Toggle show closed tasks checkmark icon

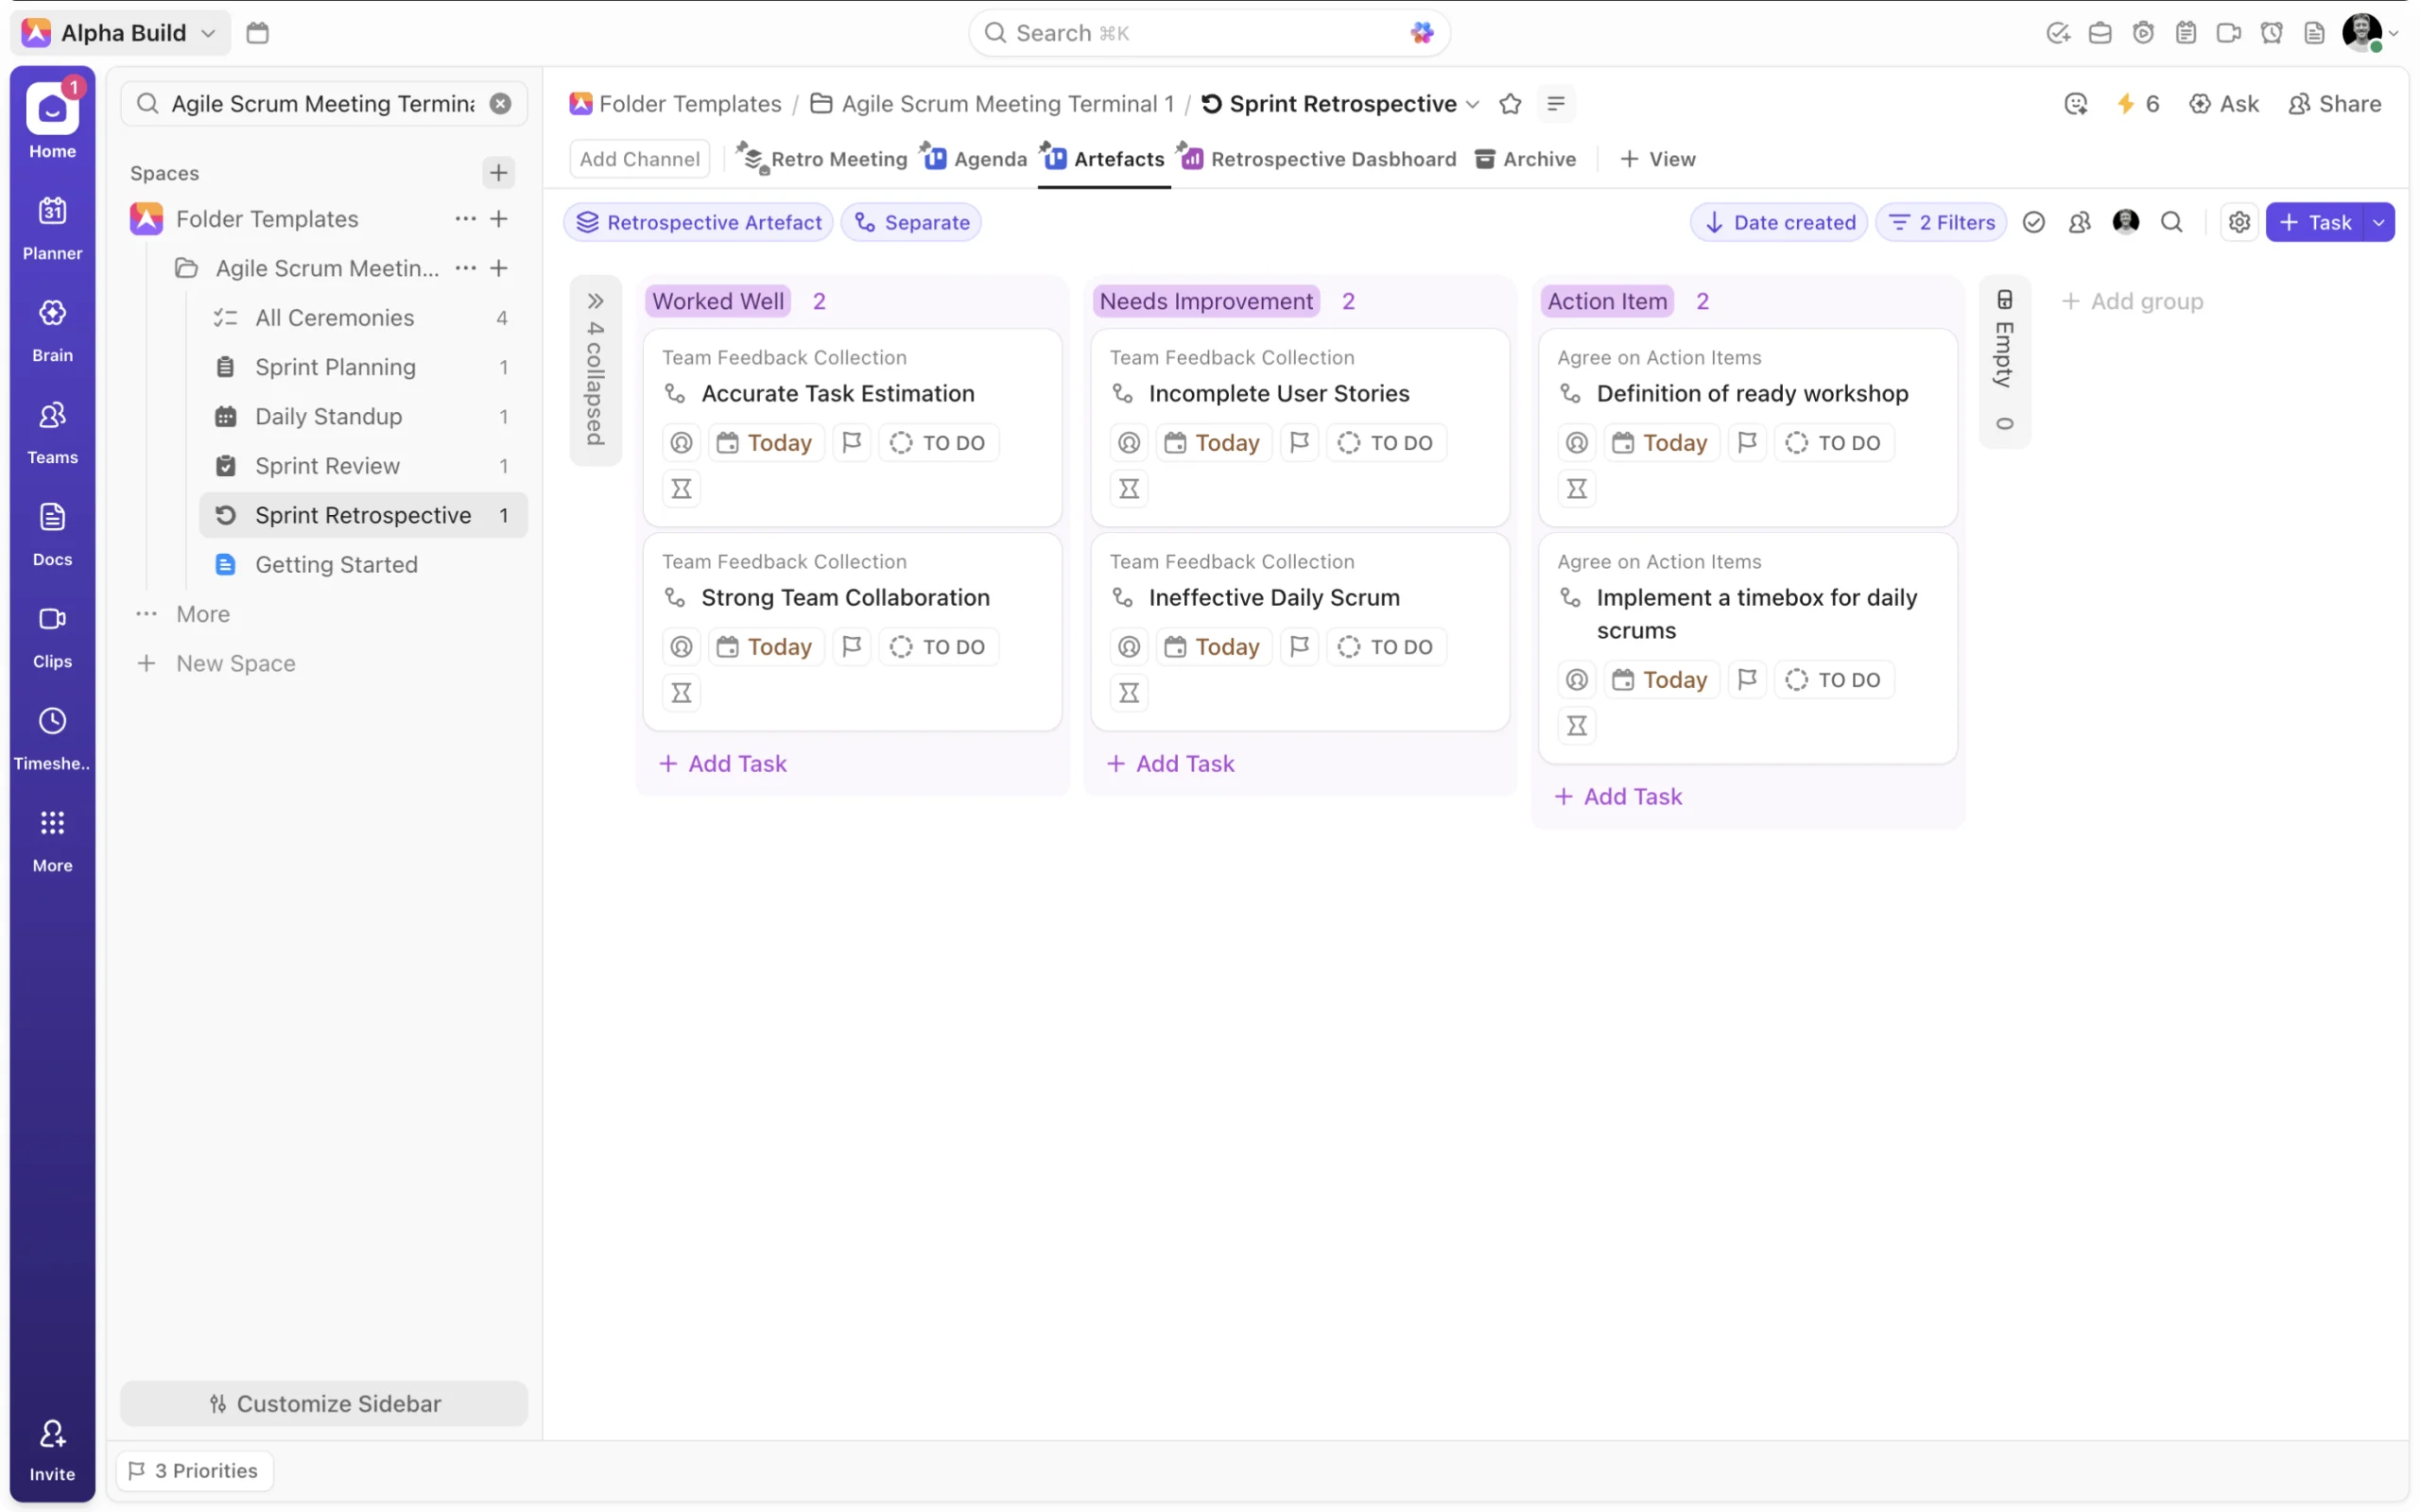tap(2033, 222)
